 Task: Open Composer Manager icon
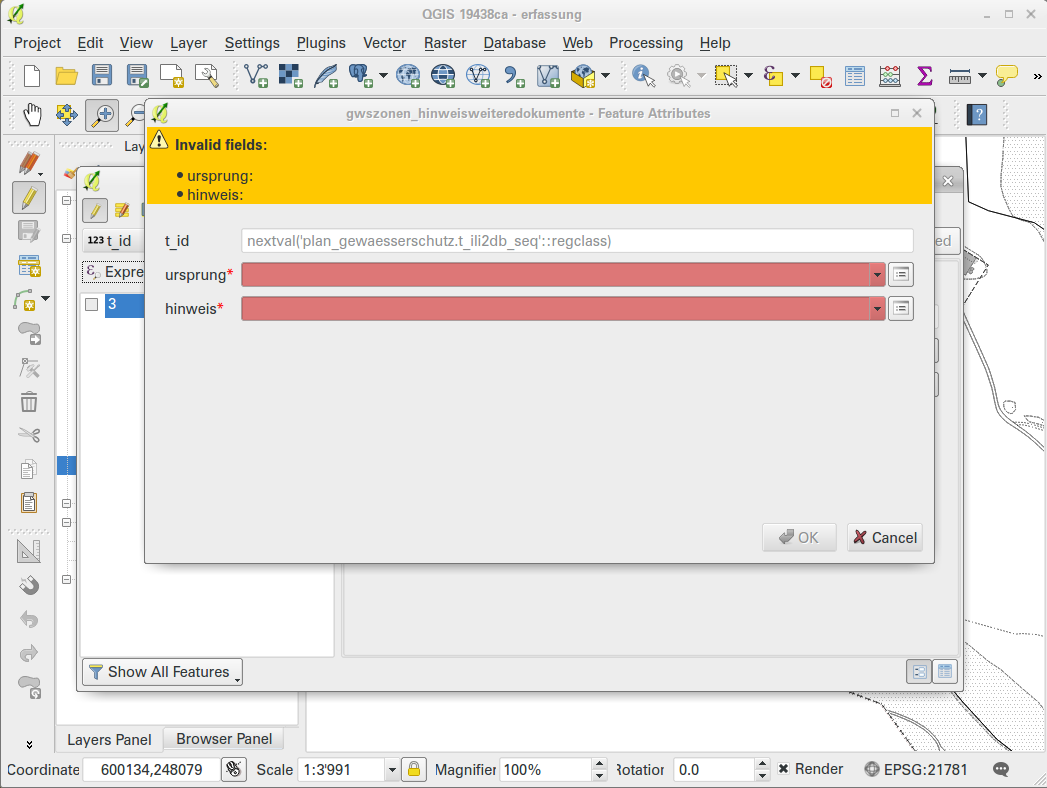pyautogui.click(x=206, y=75)
